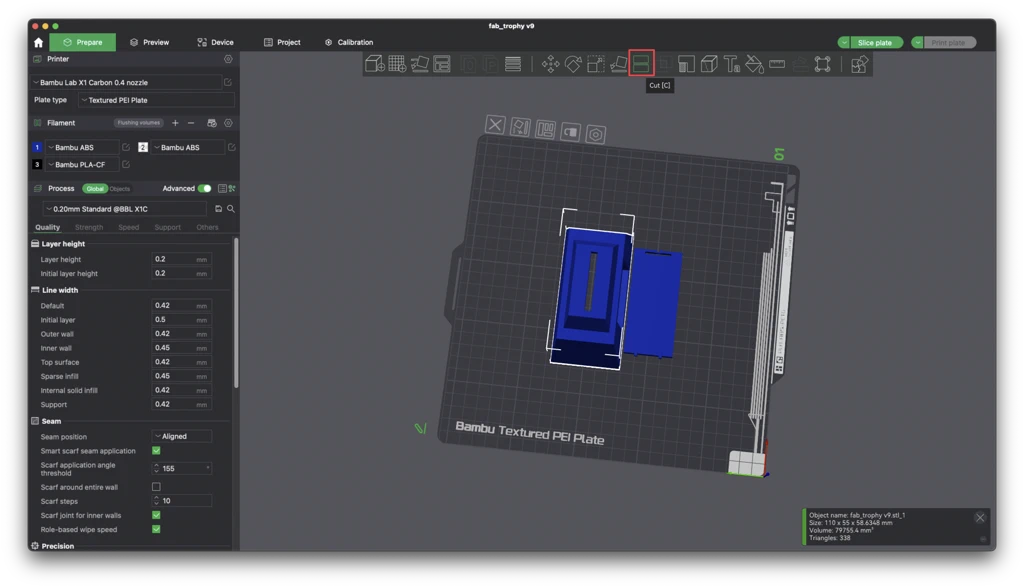This screenshot has height=588, width=1024.
Task: Save the process preset
Action: pyautogui.click(x=218, y=209)
